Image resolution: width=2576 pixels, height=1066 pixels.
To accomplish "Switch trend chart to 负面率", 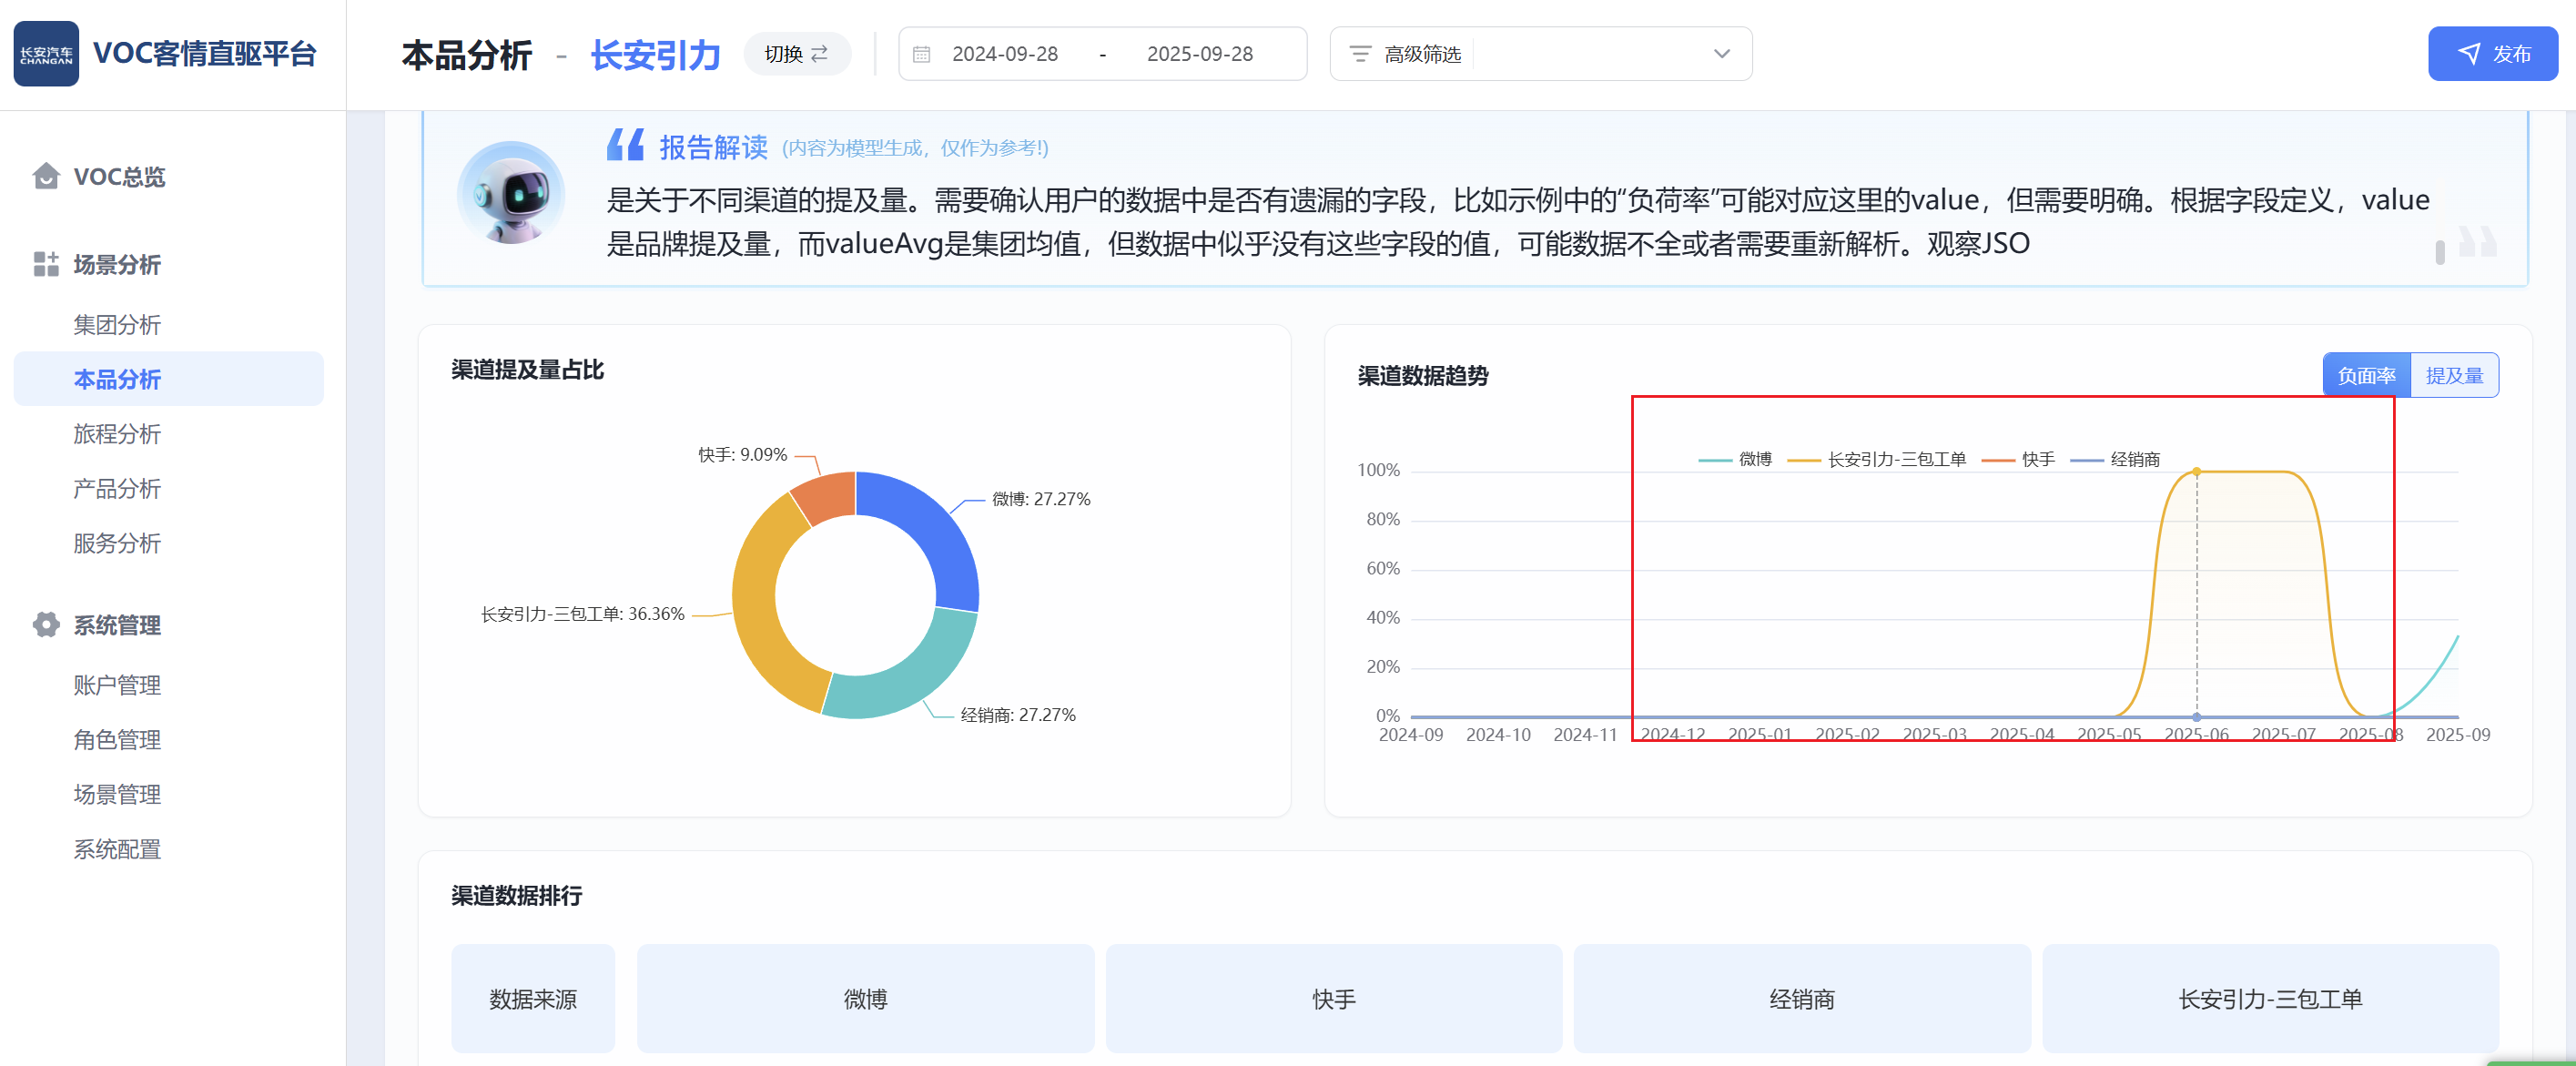I will tap(2365, 375).
